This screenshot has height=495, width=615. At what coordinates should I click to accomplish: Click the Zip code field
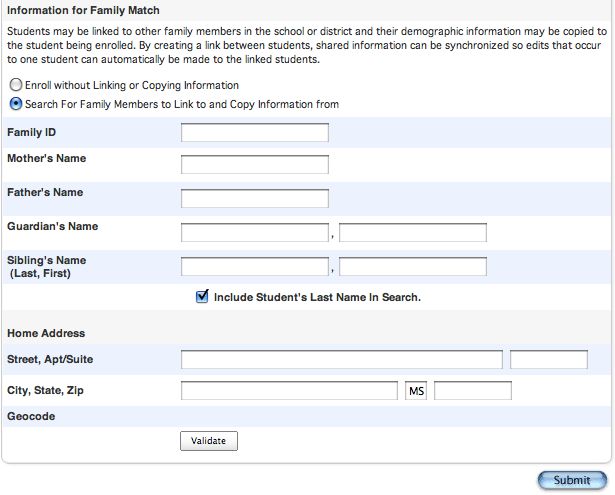[x=473, y=391]
